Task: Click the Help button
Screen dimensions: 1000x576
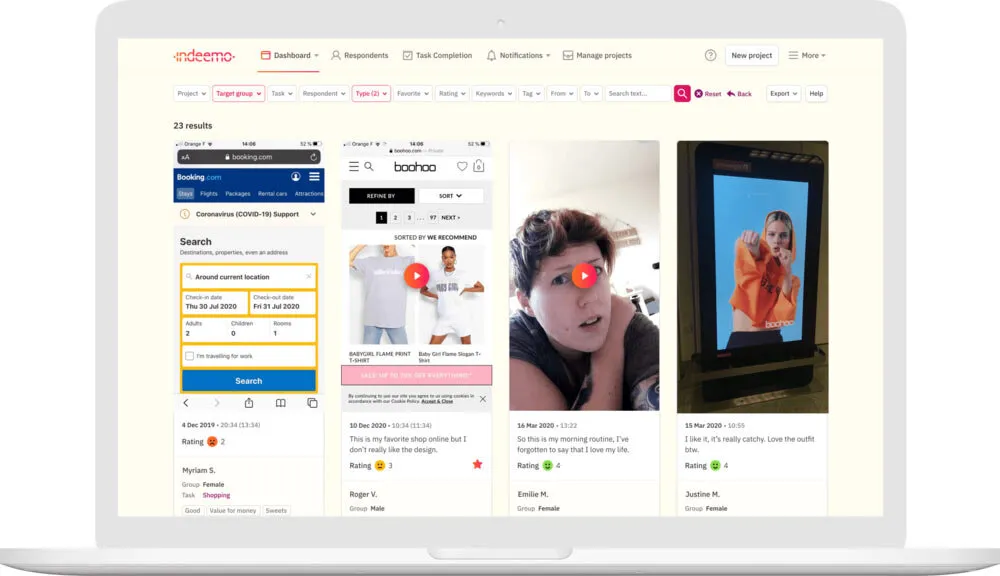Action: point(816,93)
